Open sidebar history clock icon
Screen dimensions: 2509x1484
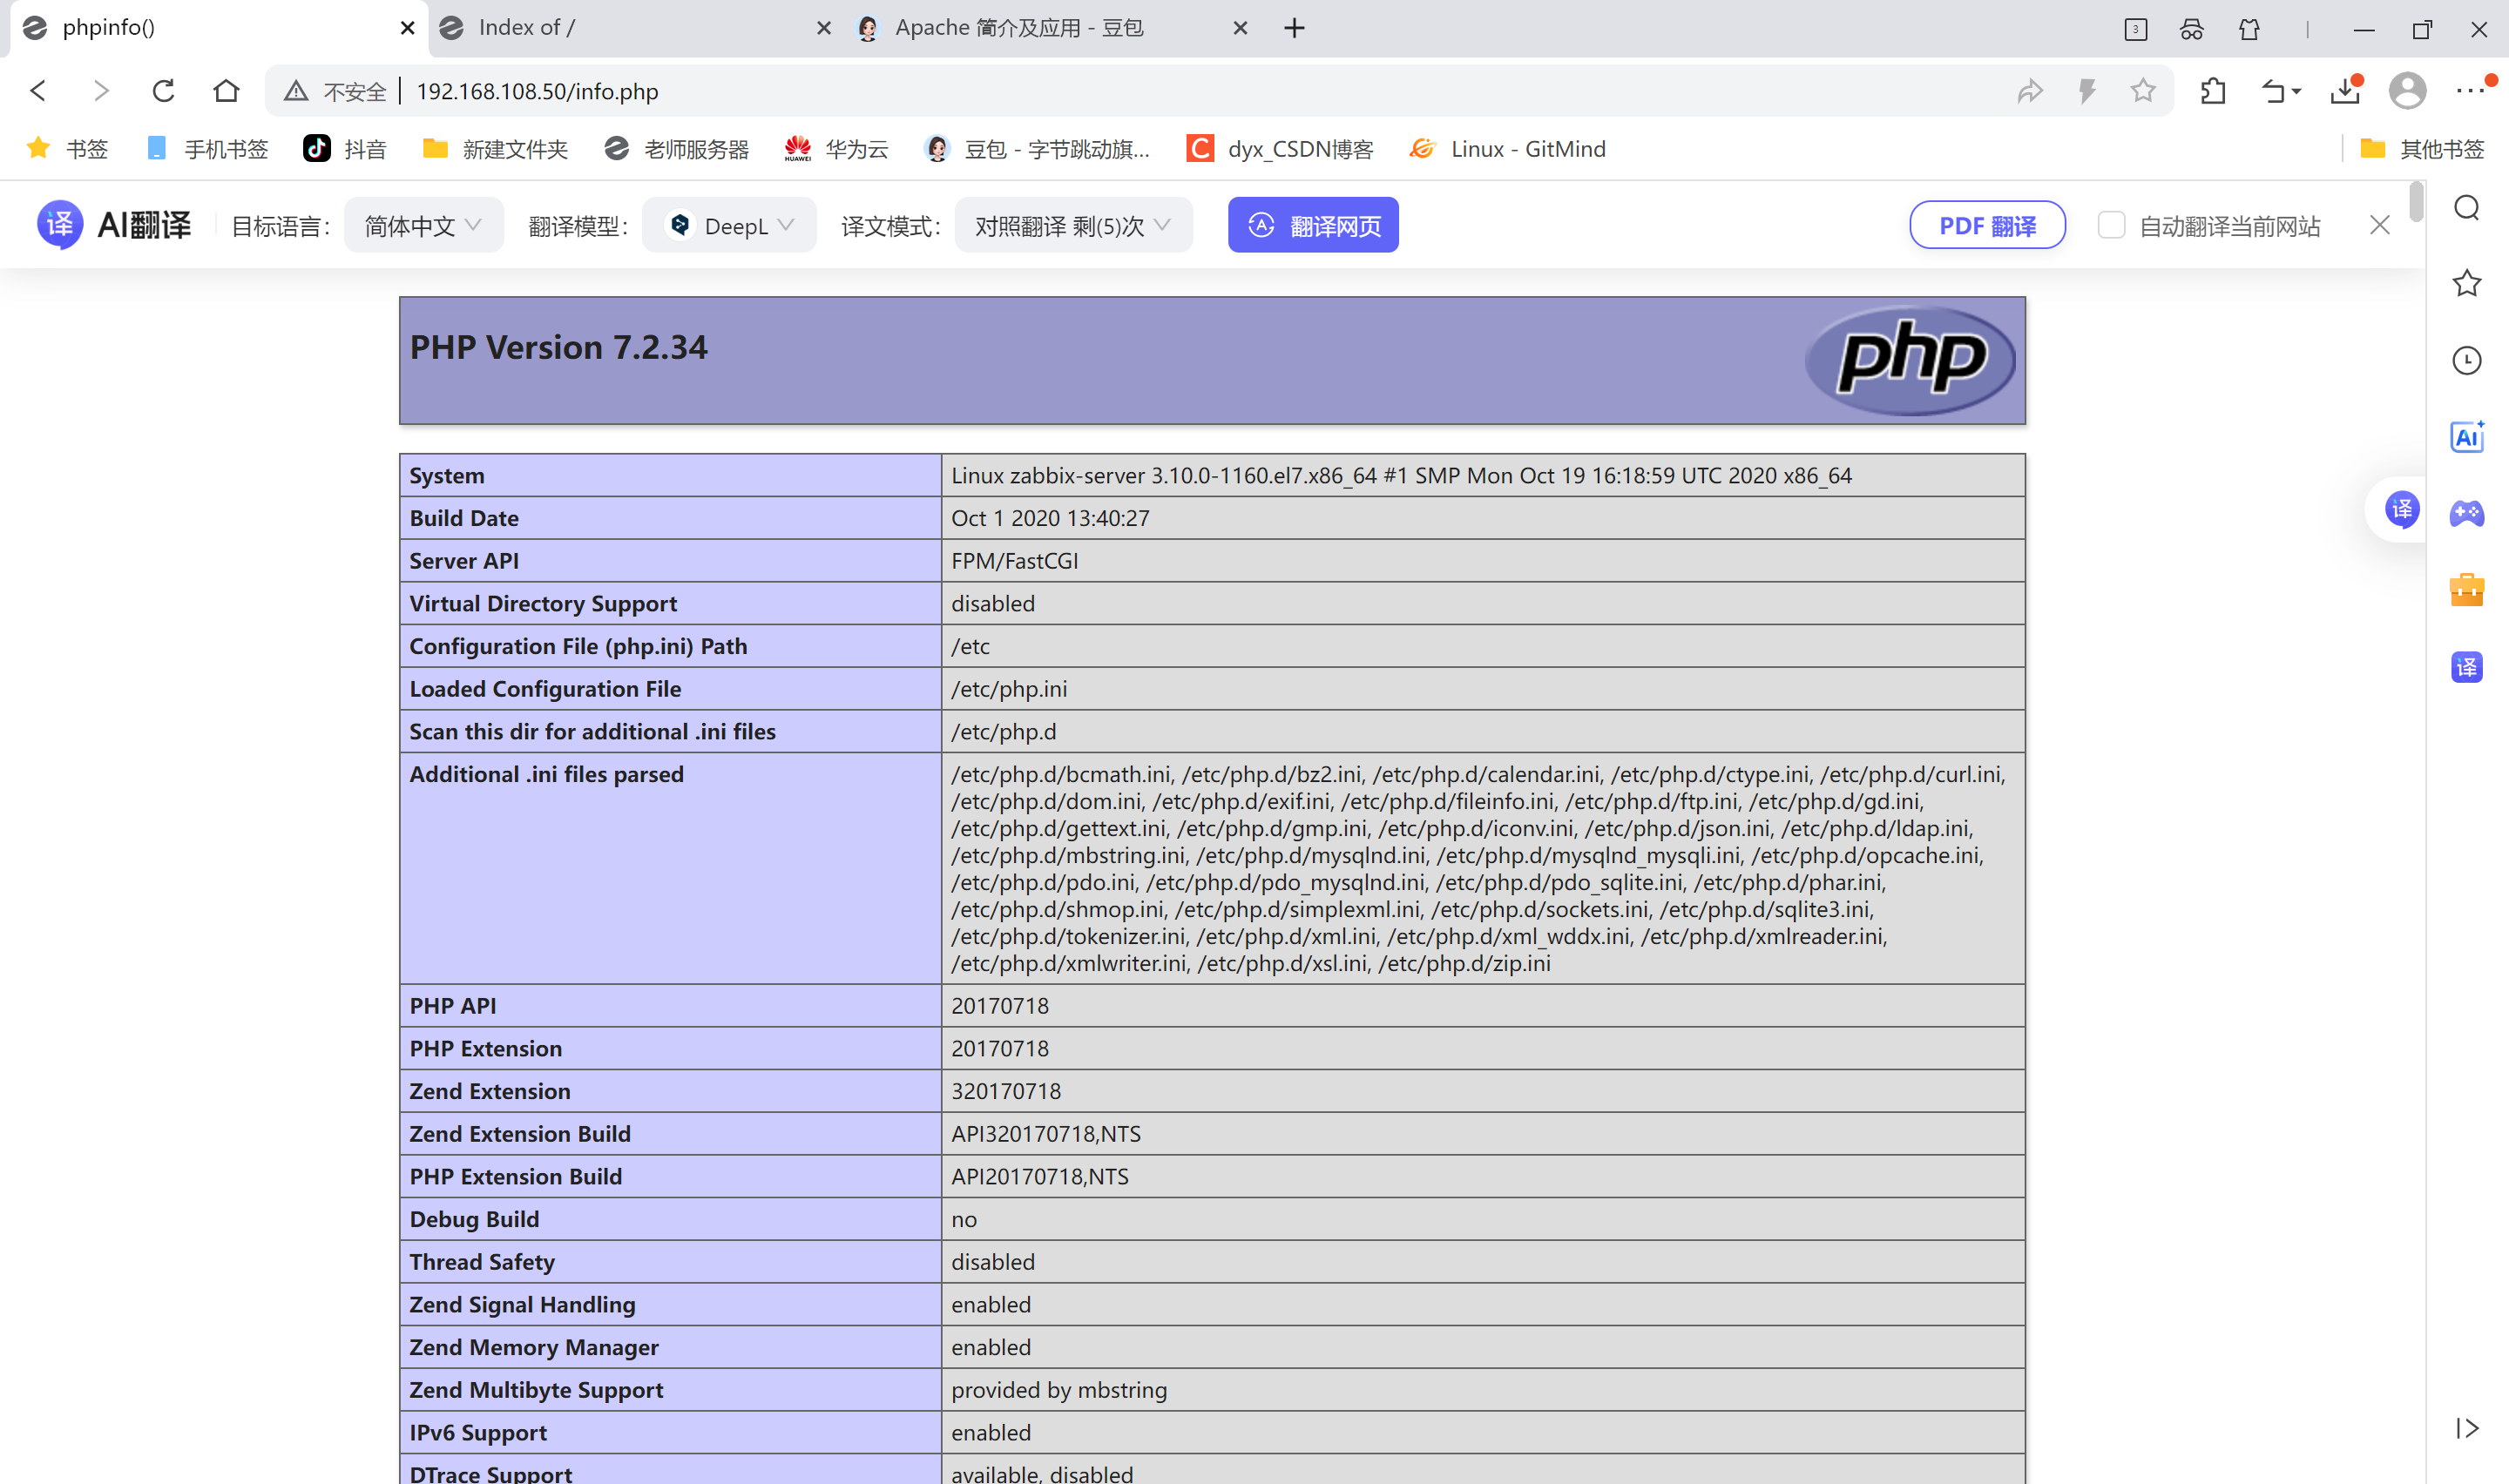click(x=2466, y=361)
